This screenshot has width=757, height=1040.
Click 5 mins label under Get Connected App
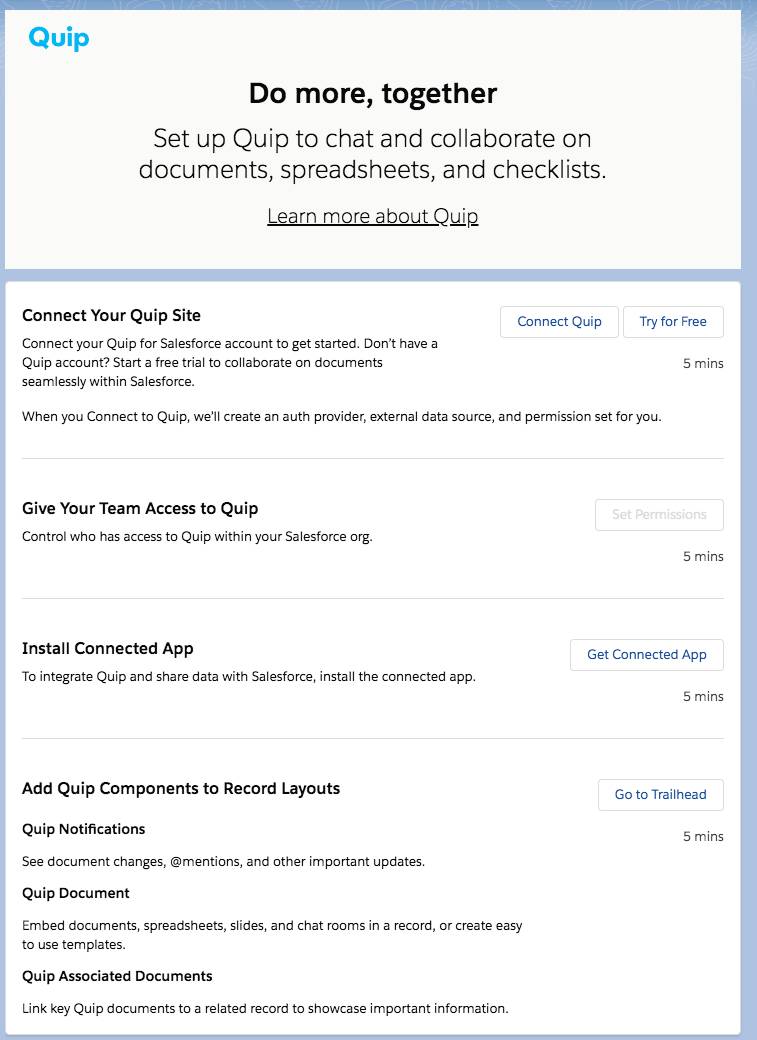click(703, 696)
